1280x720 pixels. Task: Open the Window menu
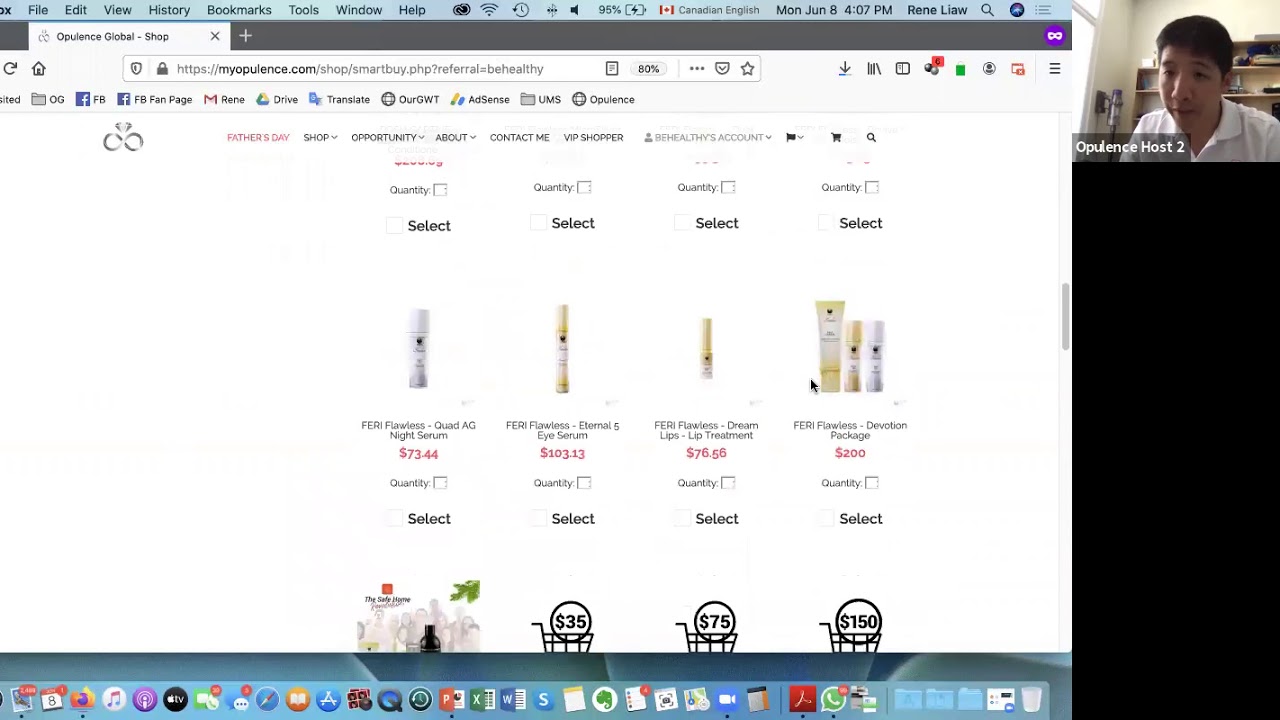click(x=359, y=10)
